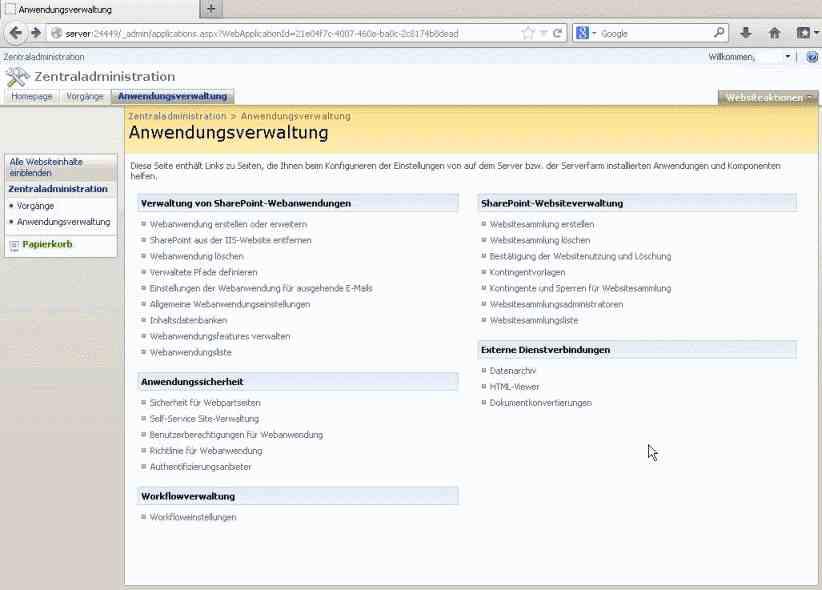Open the Authentifizierungsanbieter link
822x590 pixels.
(x=200, y=467)
